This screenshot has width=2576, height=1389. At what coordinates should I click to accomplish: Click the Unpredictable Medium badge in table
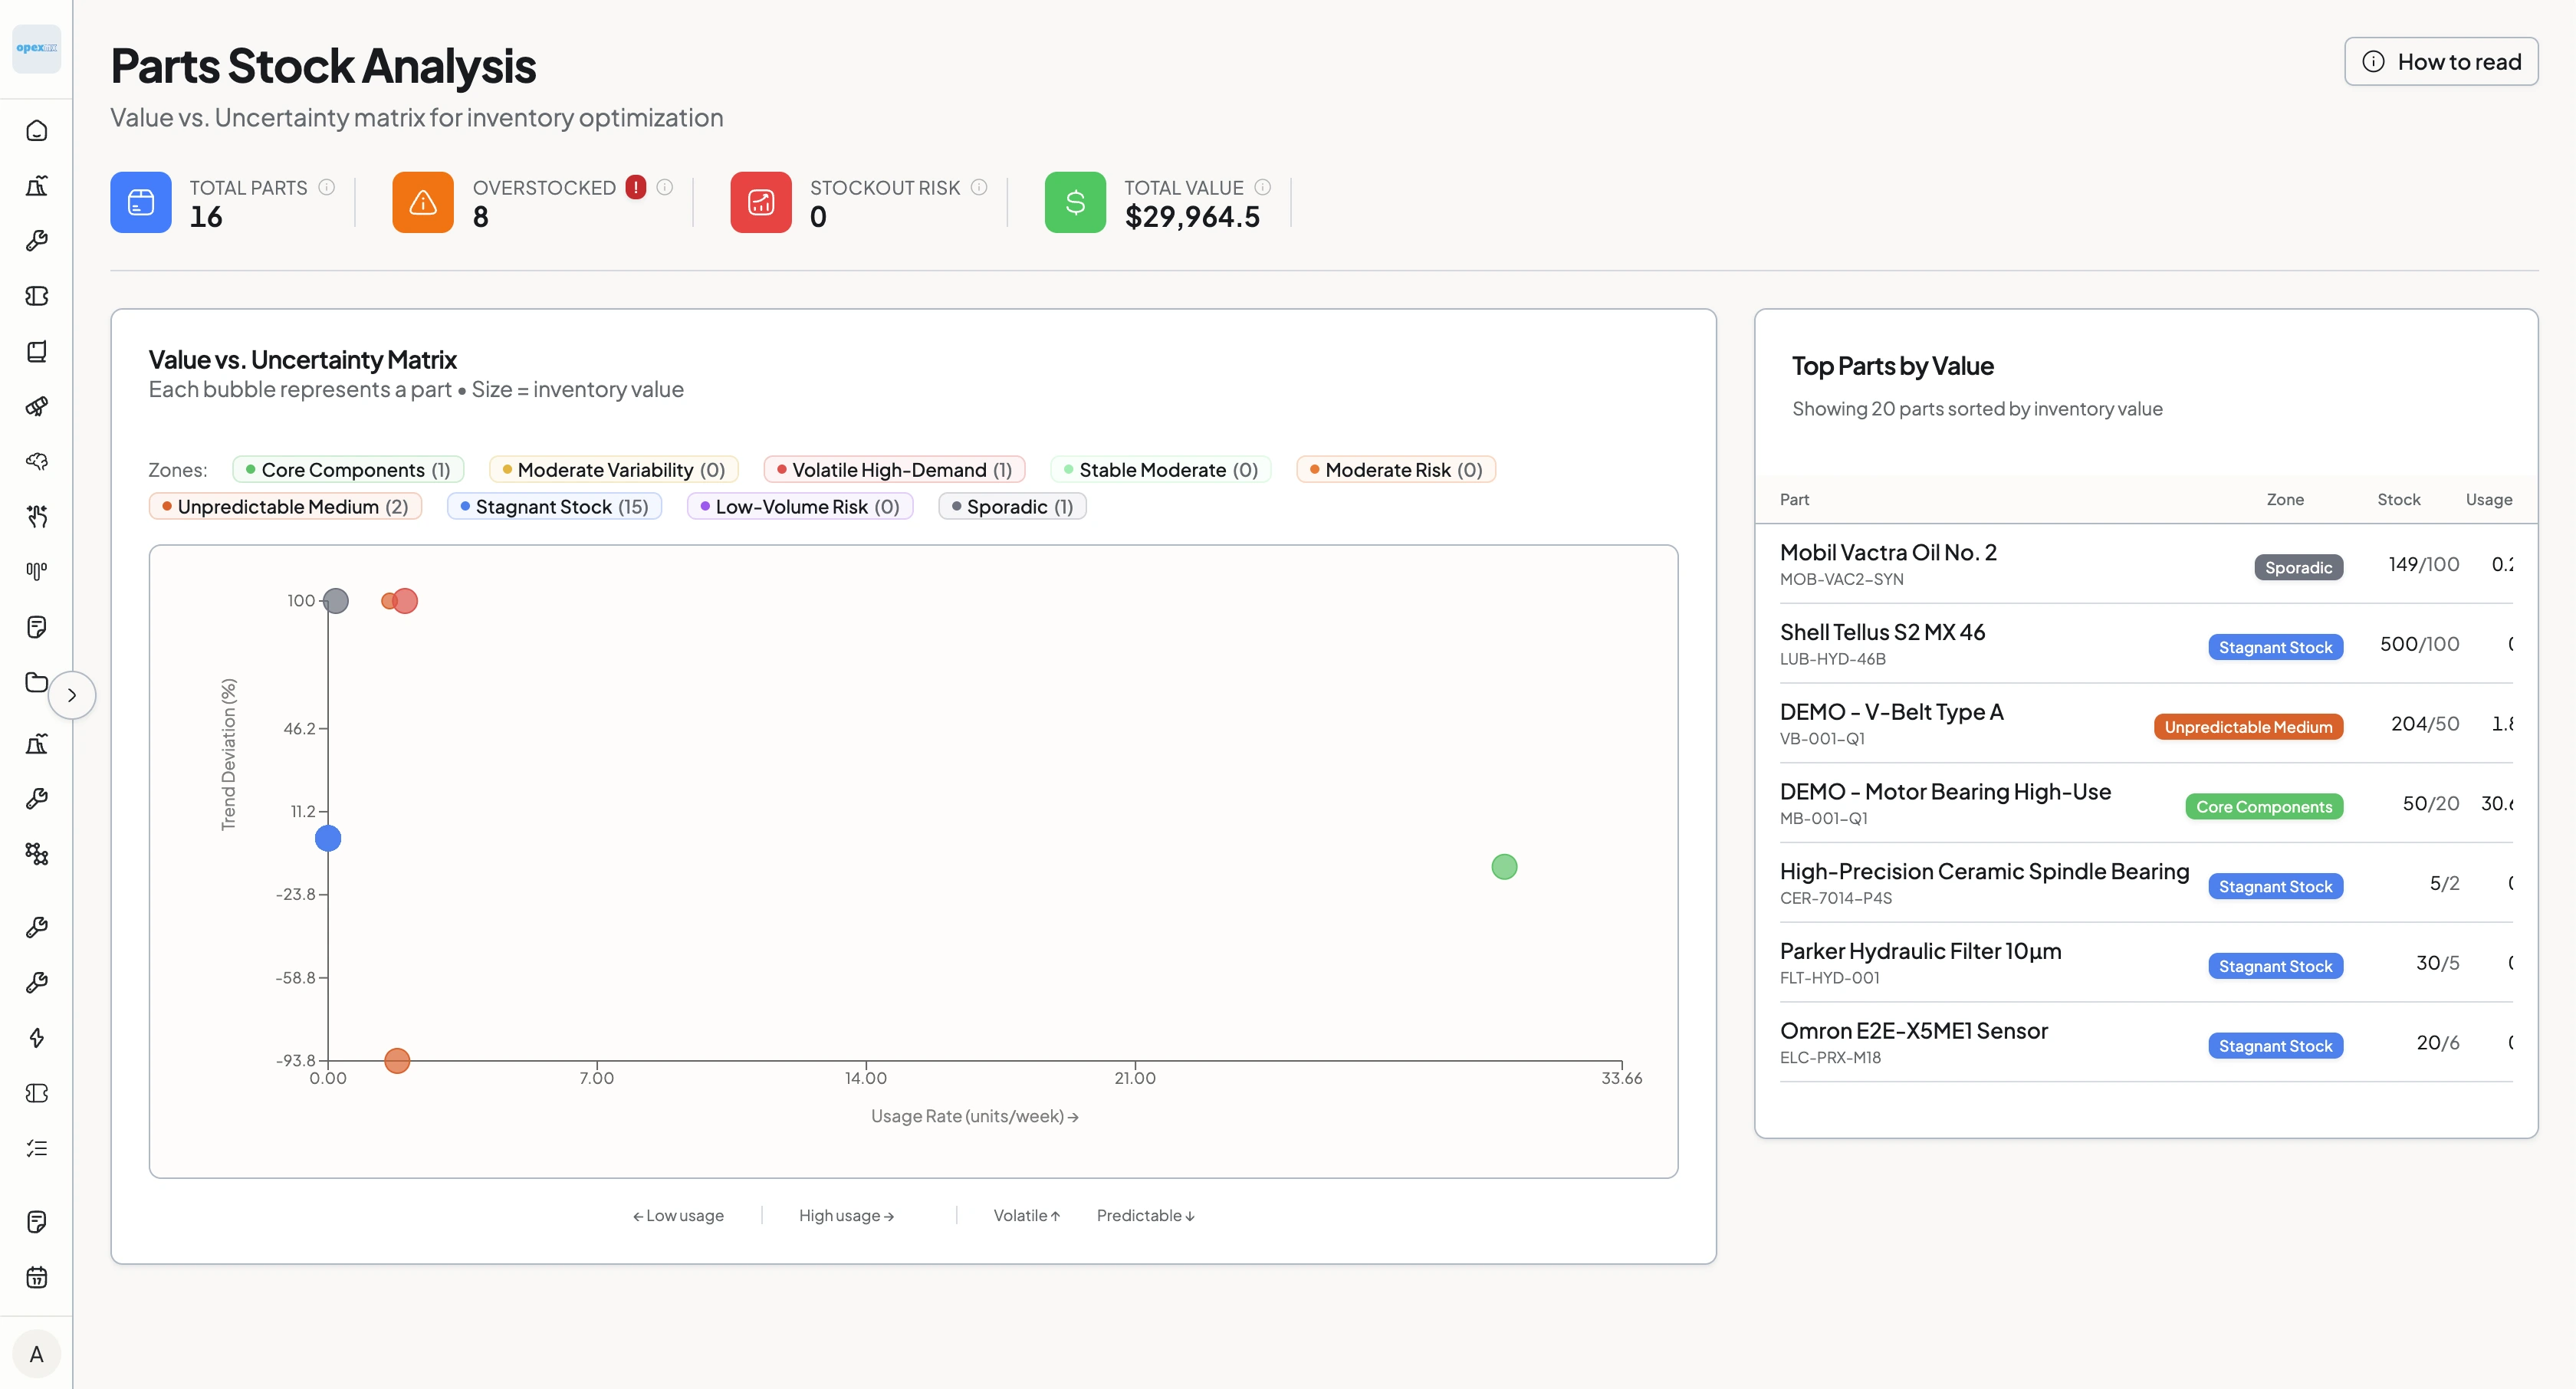point(2248,727)
